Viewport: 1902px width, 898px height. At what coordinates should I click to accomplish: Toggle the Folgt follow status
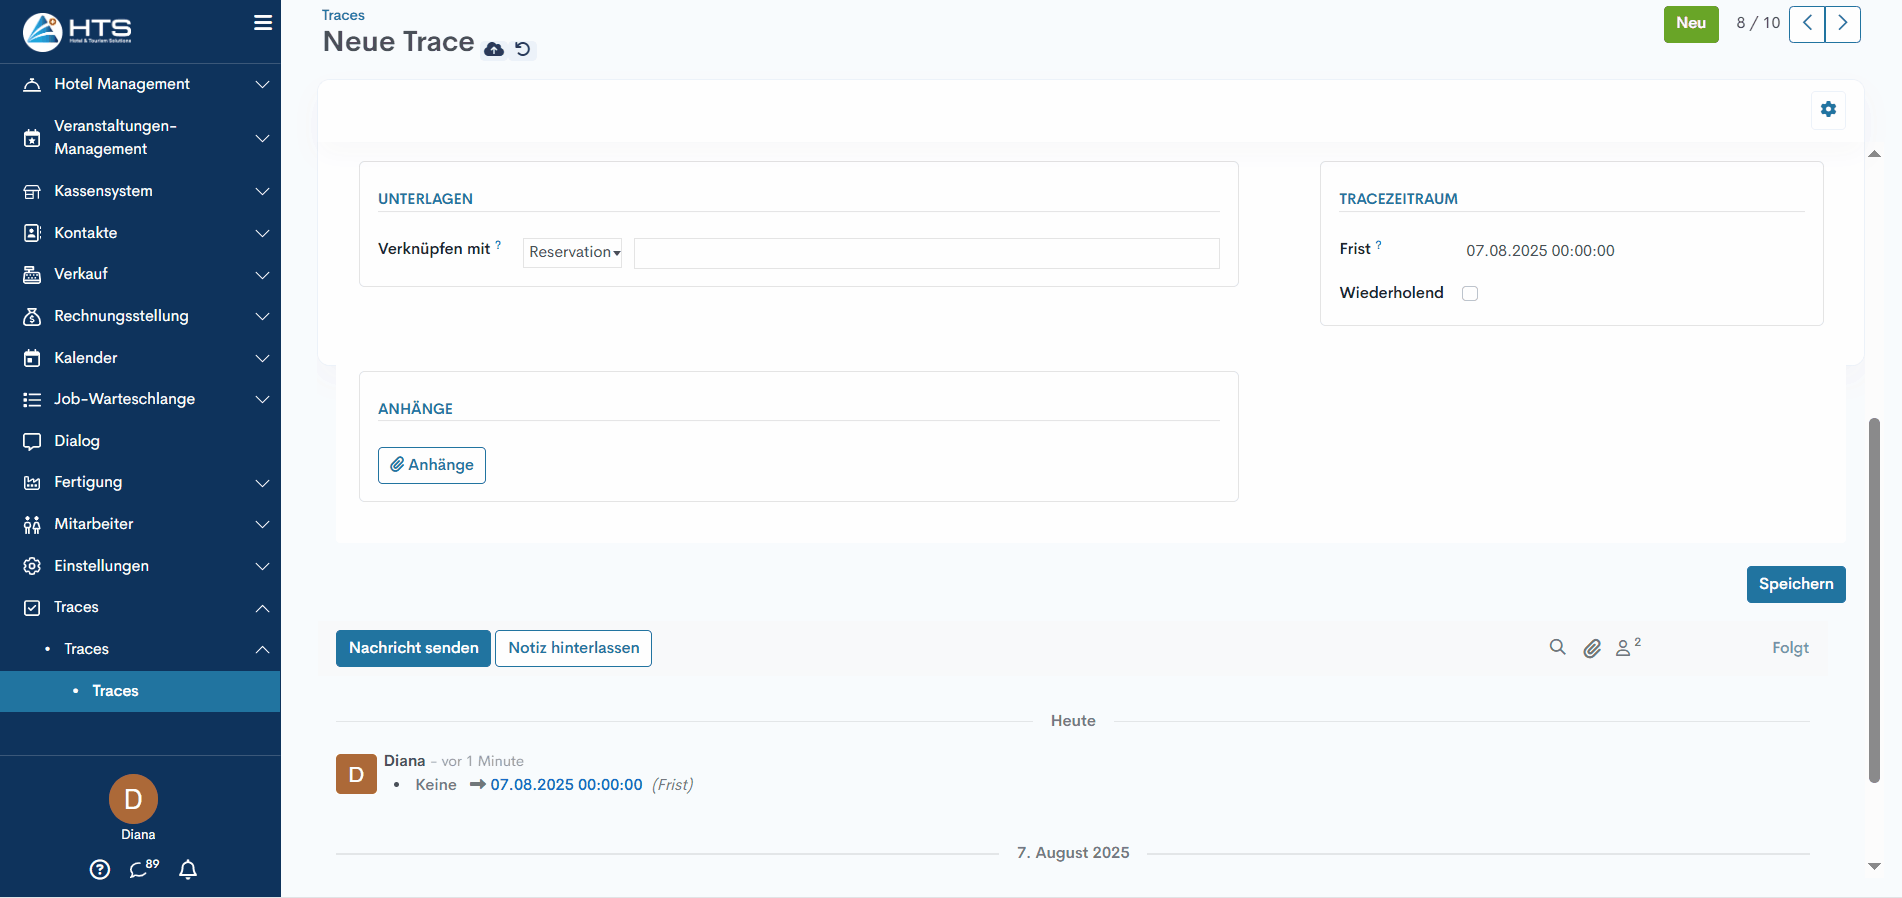1790,648
